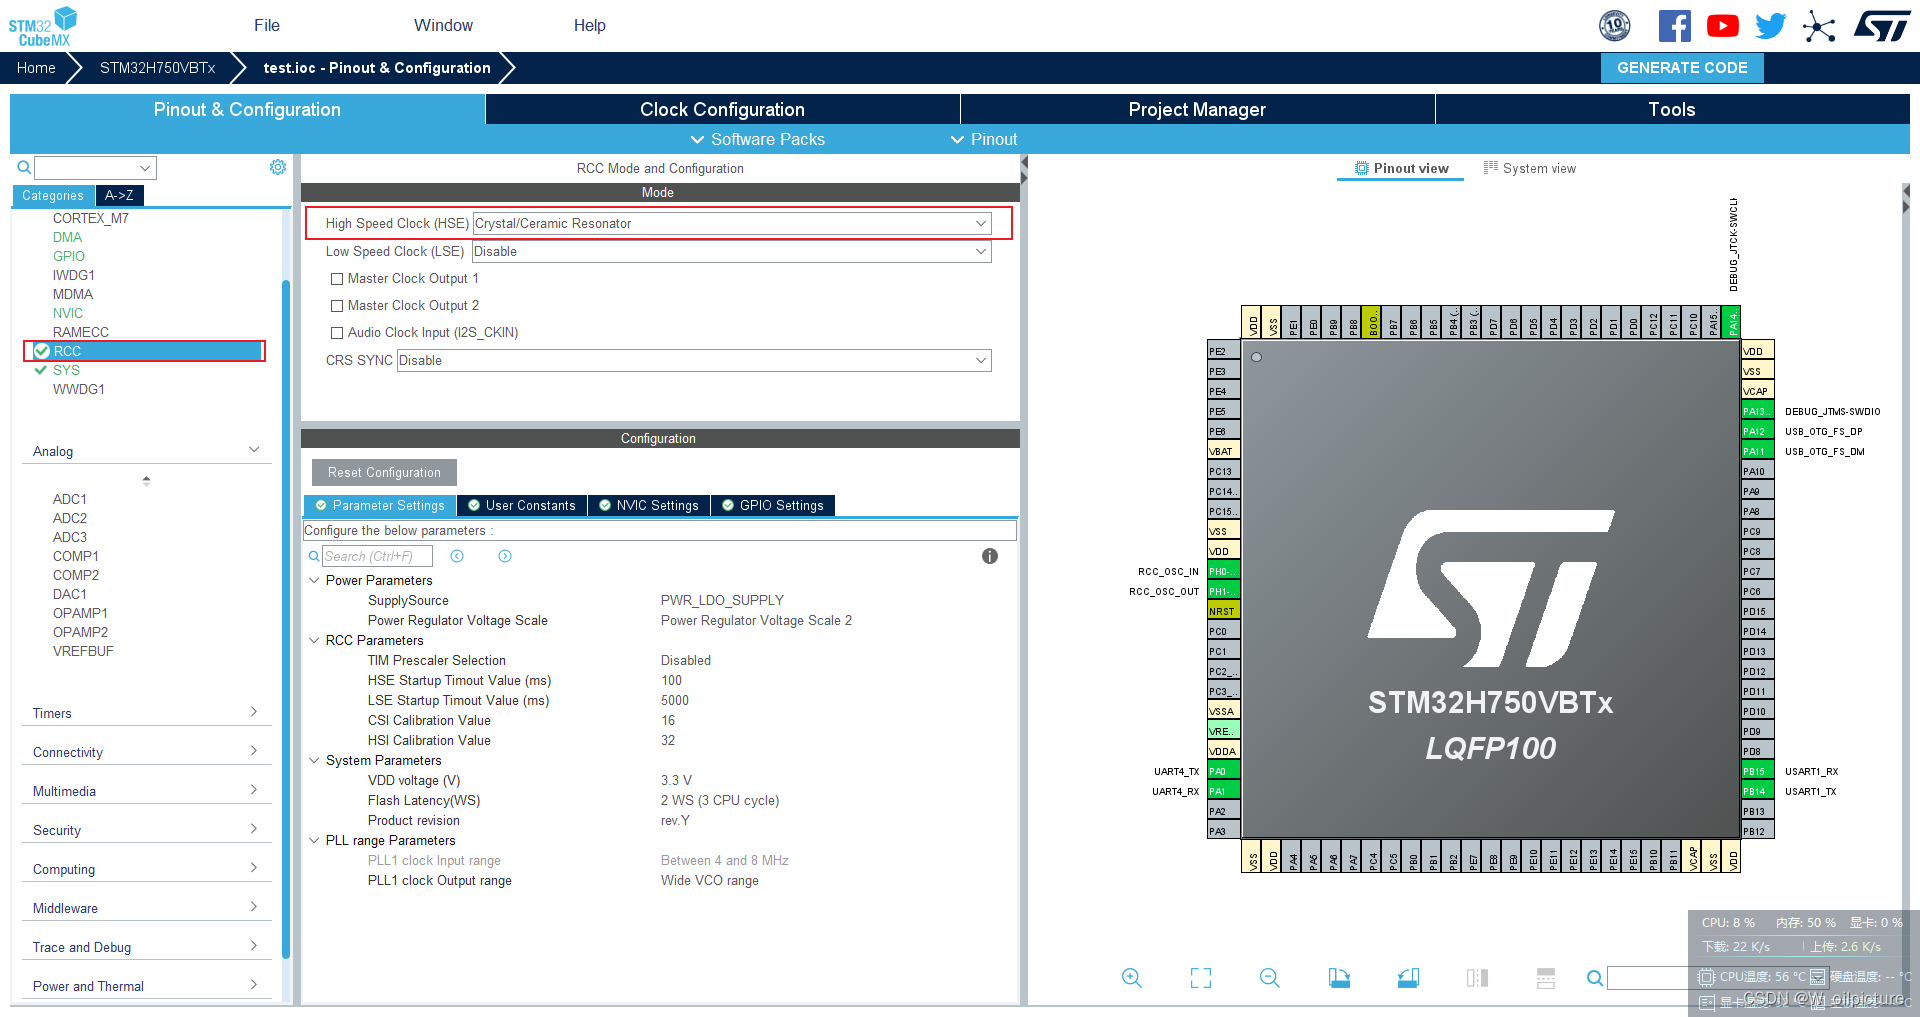This screenshot has height=1017, width=1920.
Task: Click the parameter info icon
Action: click(x=990, y=556)
